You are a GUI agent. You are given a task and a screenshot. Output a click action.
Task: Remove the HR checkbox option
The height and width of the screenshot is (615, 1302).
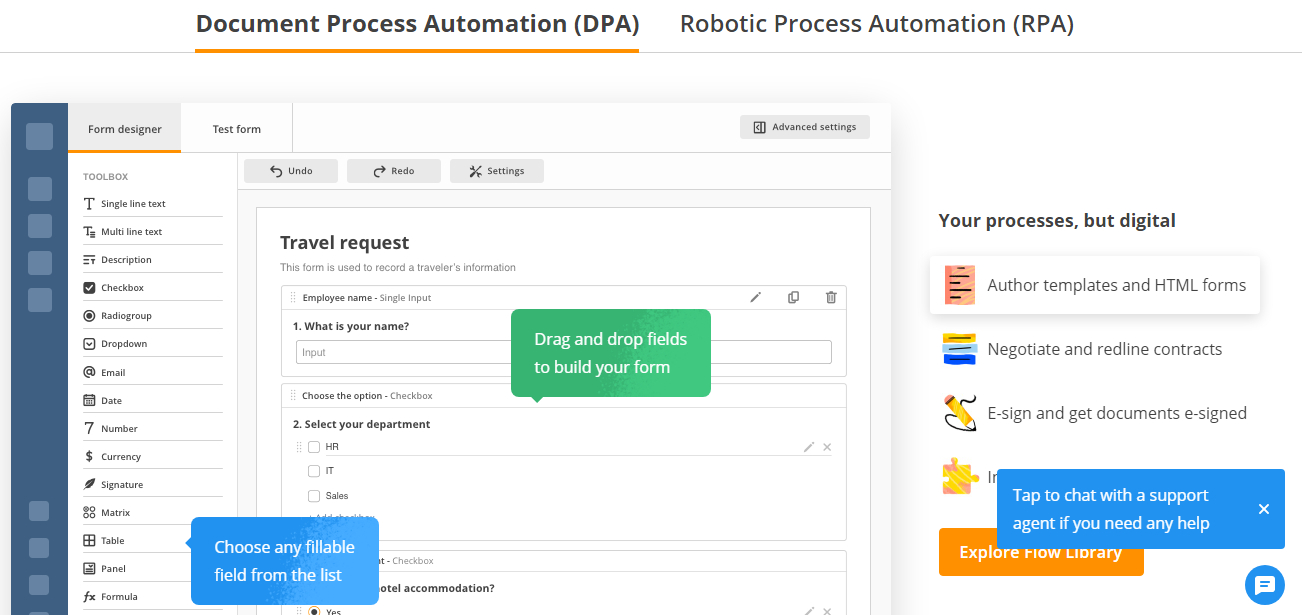pos(827,447)
